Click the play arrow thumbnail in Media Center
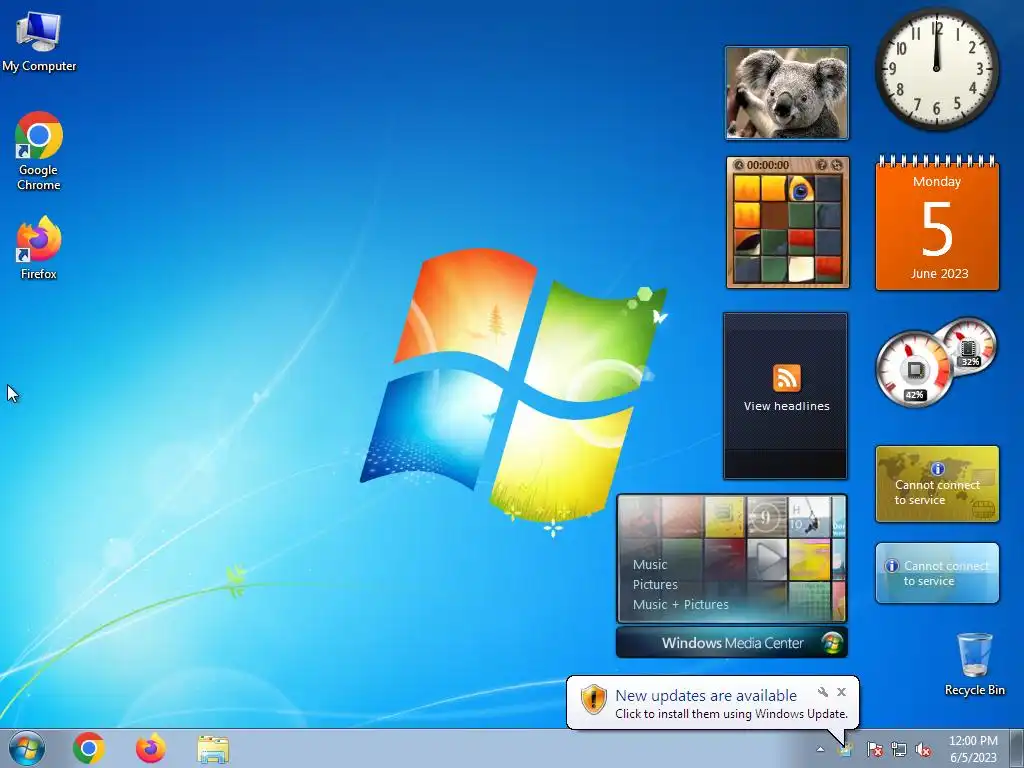 (x=767, y=559)
